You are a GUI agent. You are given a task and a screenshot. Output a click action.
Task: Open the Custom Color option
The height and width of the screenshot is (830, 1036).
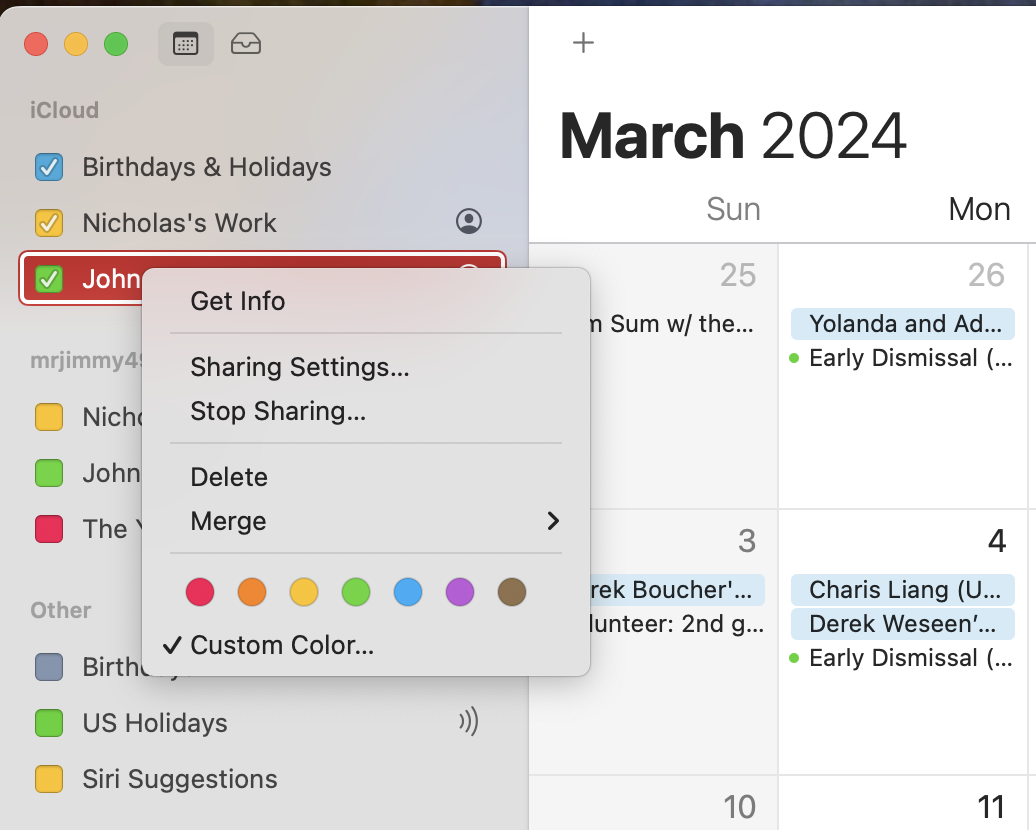282,645
